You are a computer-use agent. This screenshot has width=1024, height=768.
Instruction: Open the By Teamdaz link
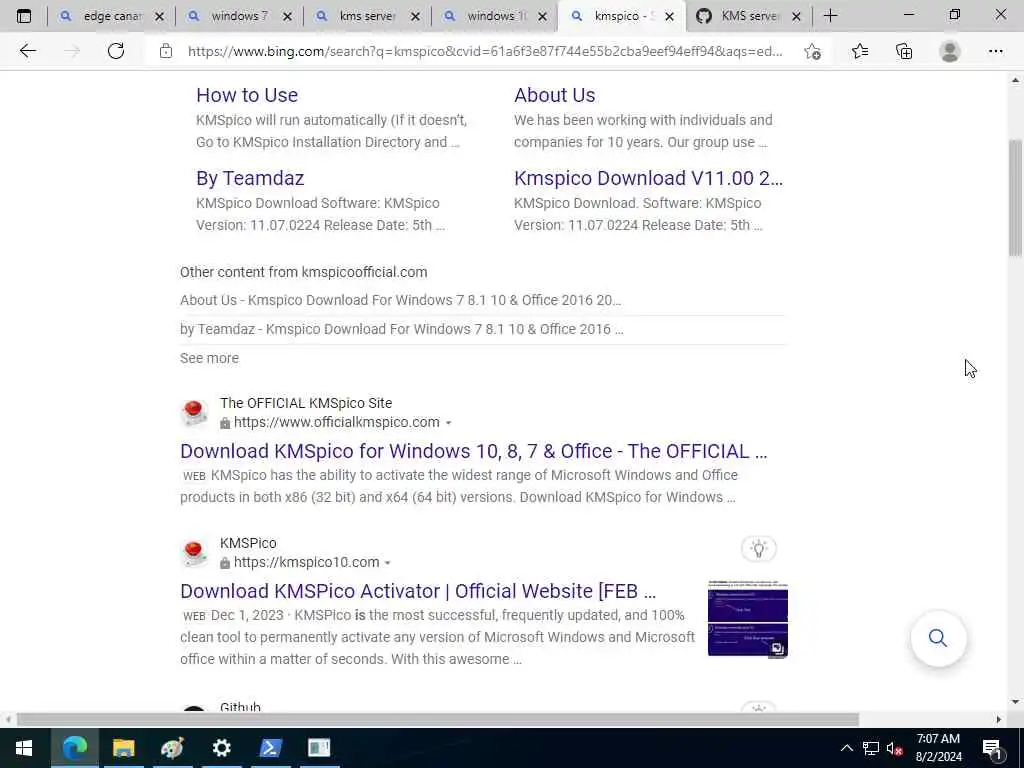pyautogui.click(x=250, y=178)
